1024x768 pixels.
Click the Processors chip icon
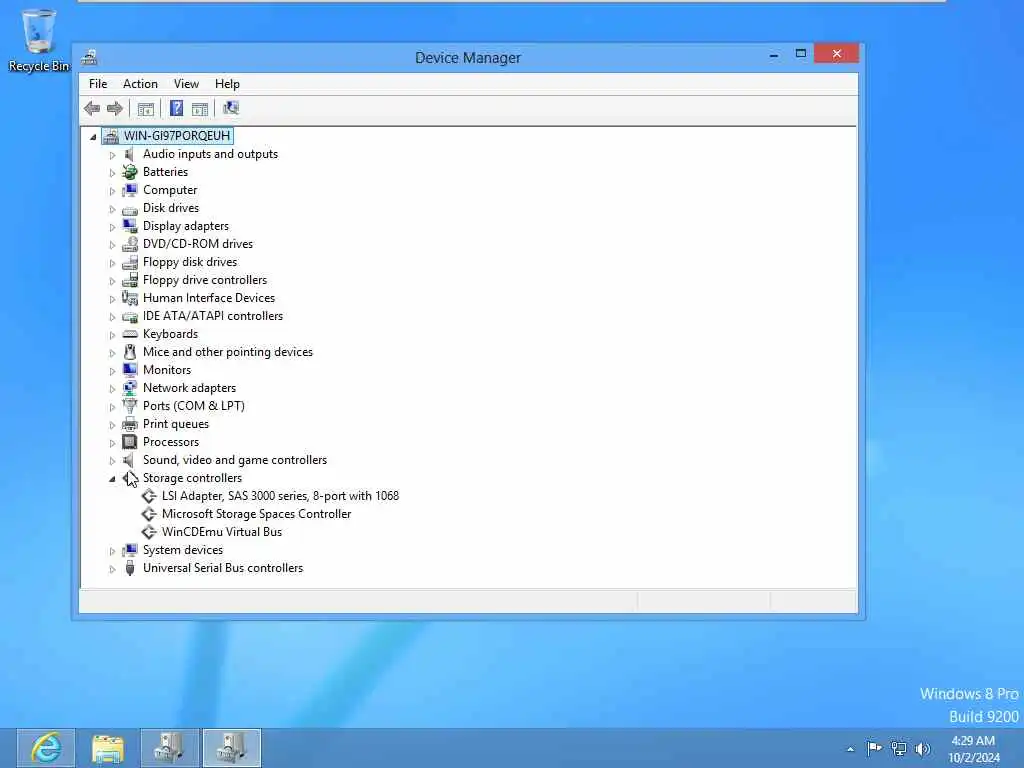point(130,442)
